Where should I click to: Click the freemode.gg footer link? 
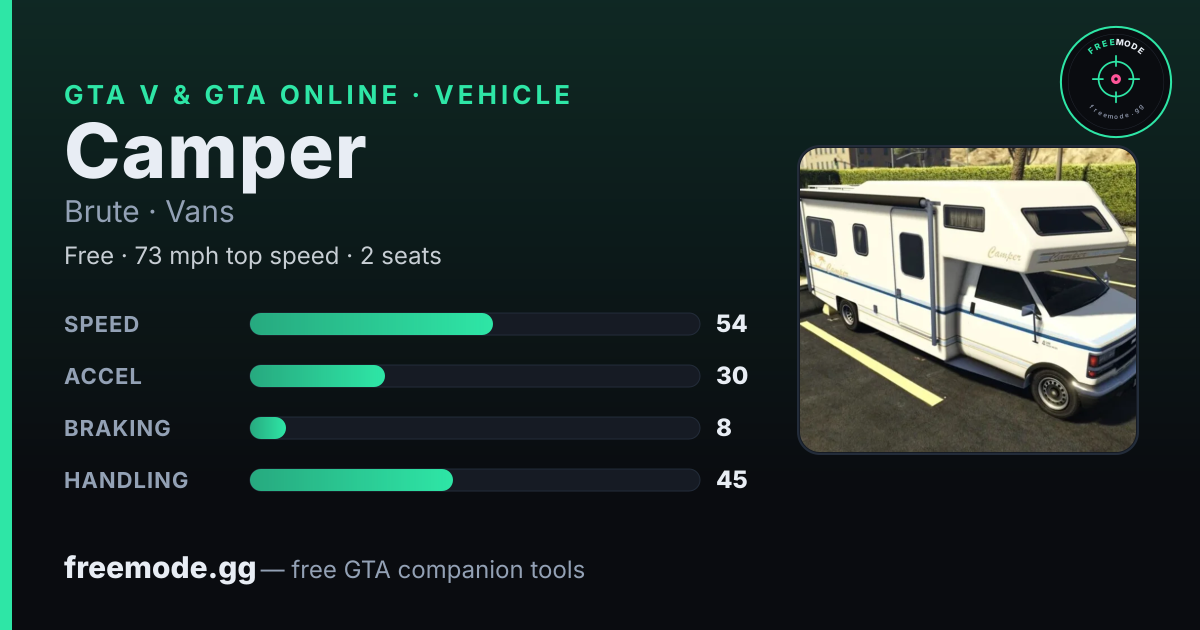tap(160, 569)
